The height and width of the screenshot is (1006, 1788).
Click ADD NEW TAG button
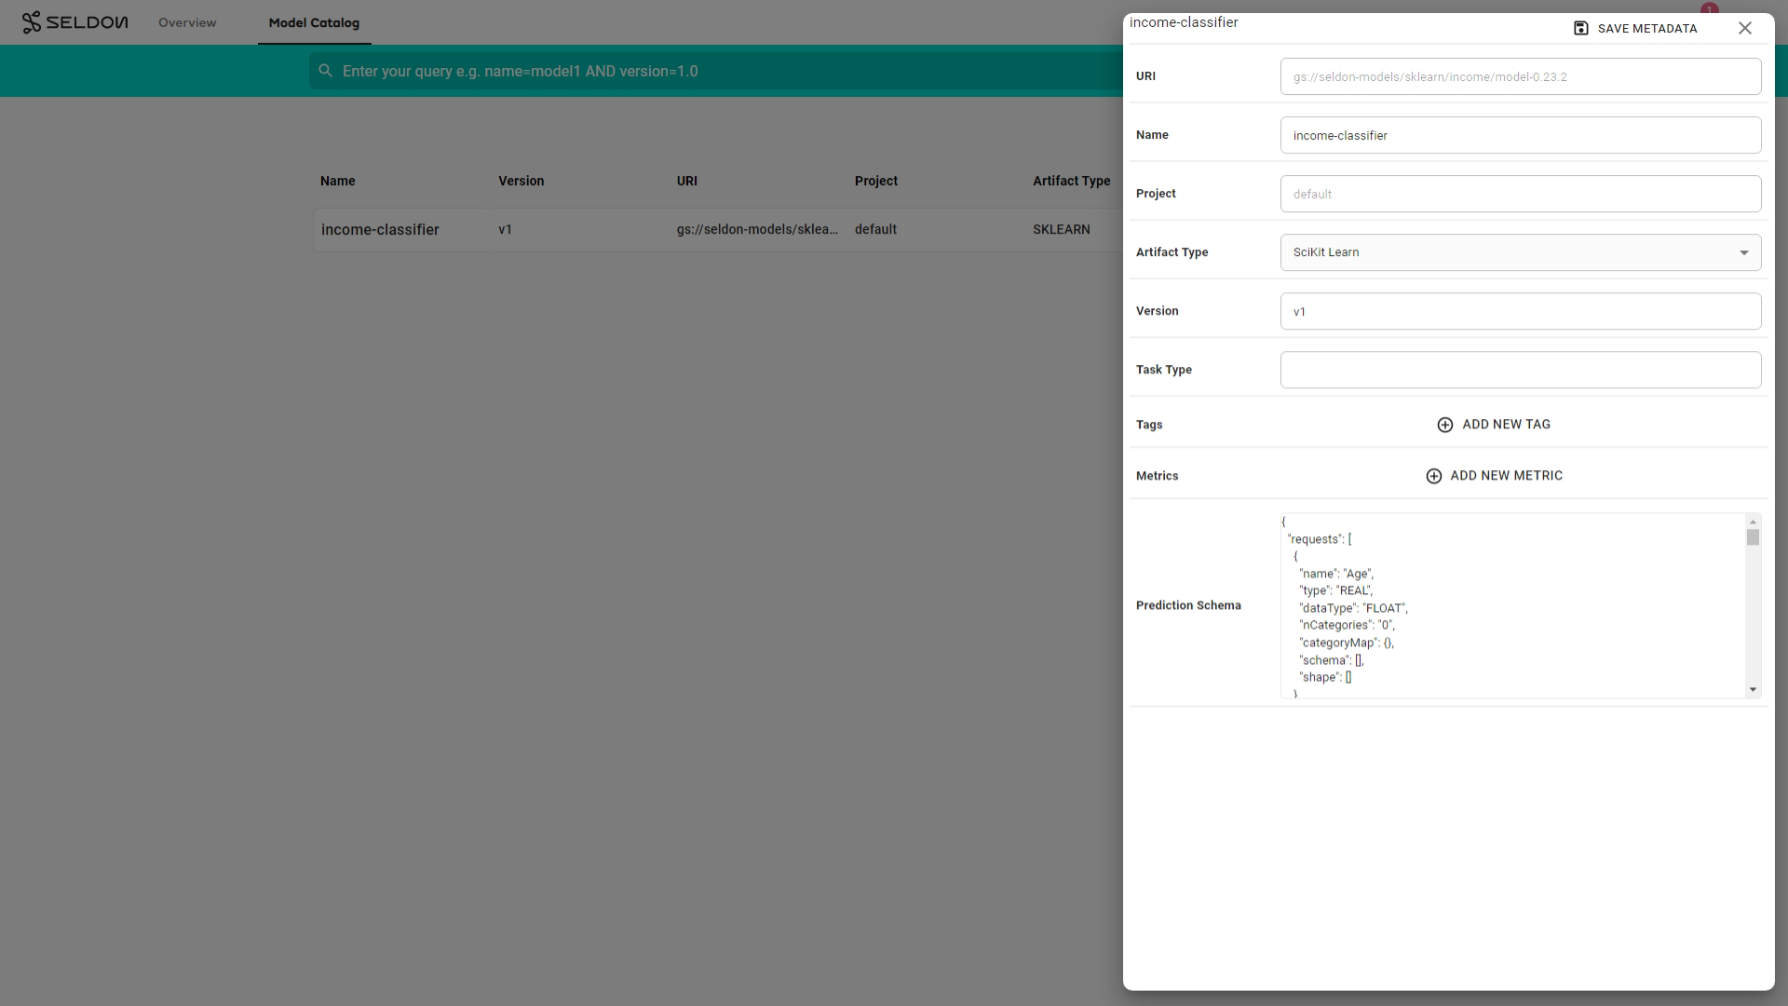(1494, 425)
